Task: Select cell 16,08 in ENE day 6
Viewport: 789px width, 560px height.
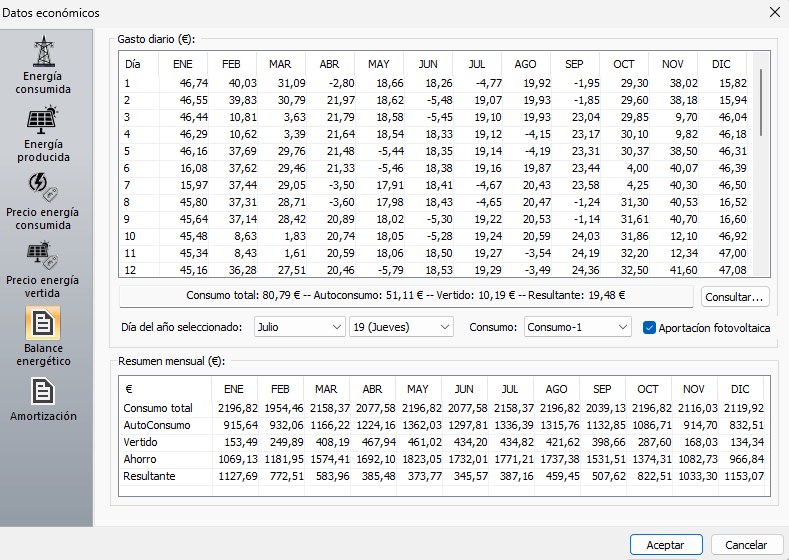Action: click(x=194, y=168)
